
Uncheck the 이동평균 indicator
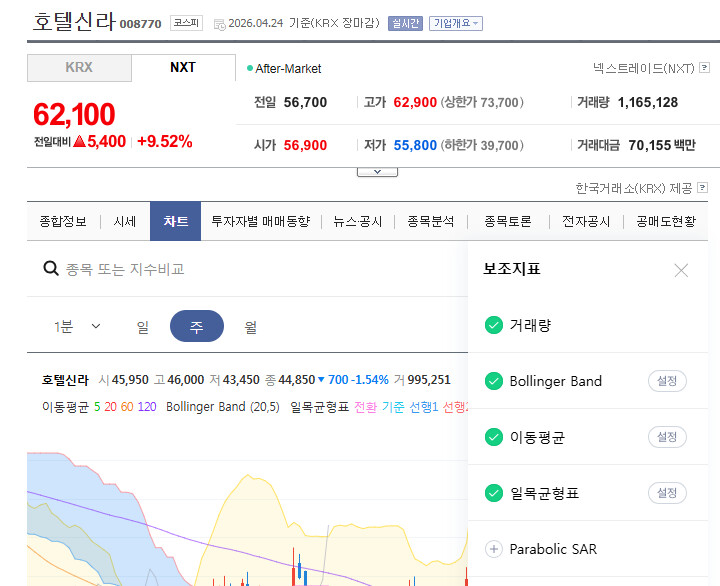(494, 437)
